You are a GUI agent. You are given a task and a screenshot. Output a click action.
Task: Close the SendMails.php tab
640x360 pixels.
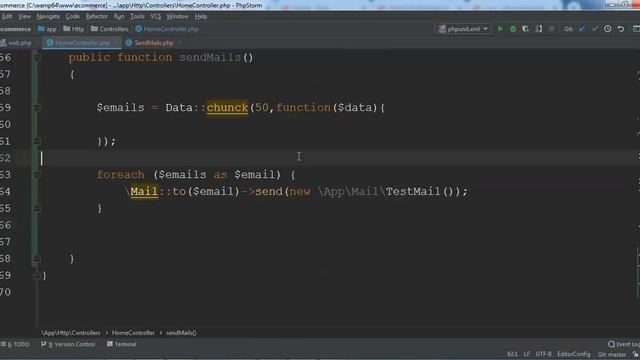point(179,43)
